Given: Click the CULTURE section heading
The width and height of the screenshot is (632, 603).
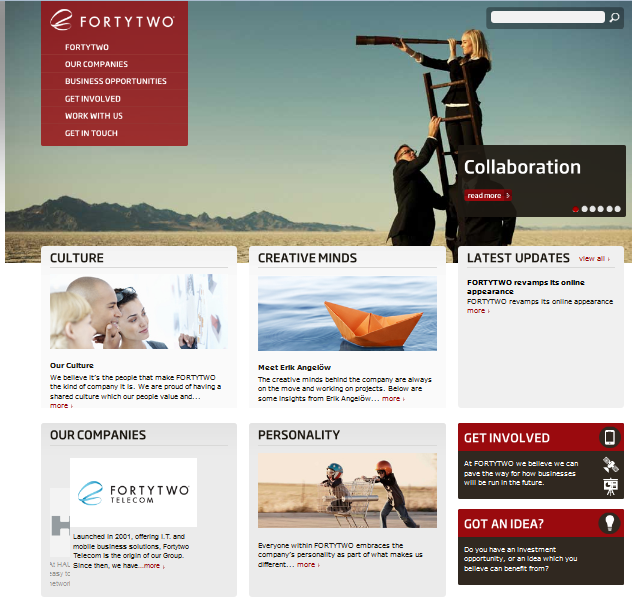Looking at the screenshot, I should click(77, 258).
